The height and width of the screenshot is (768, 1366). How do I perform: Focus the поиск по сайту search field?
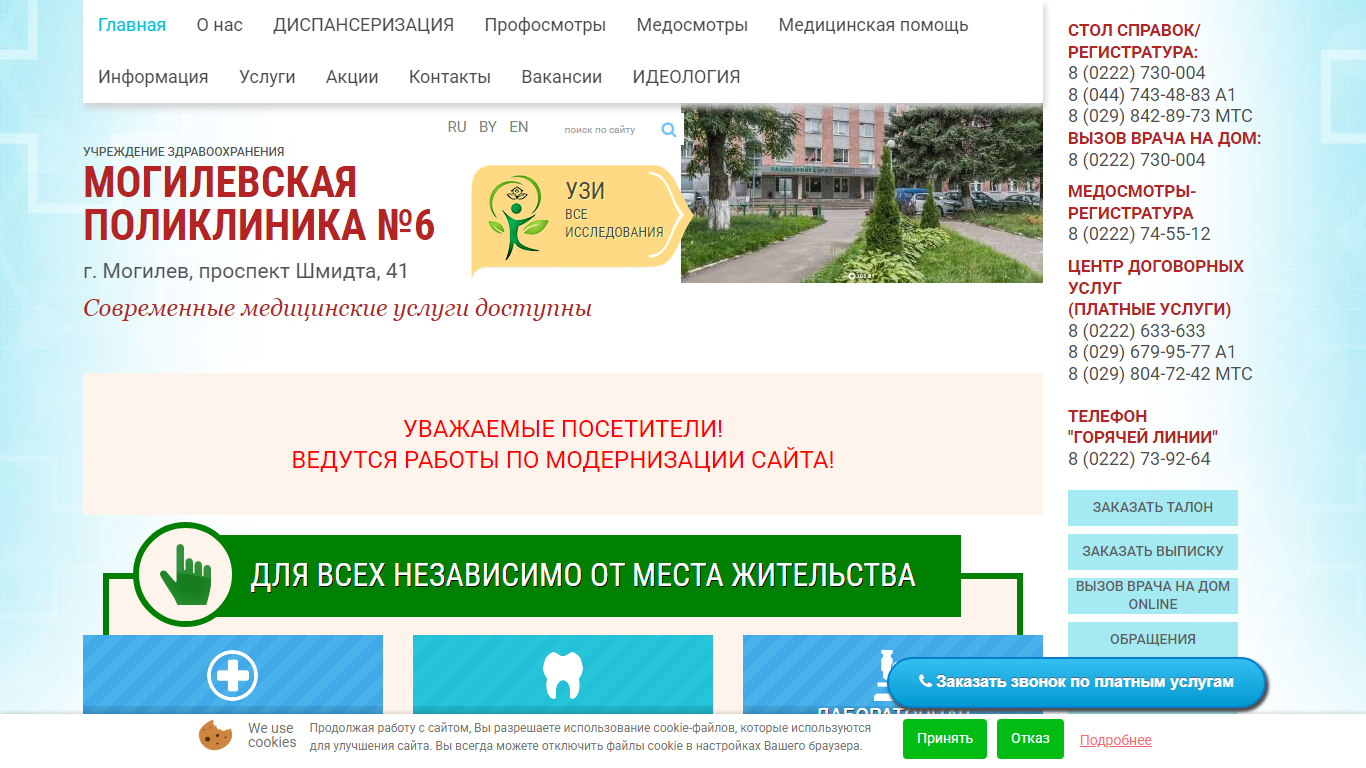[606, 130]
